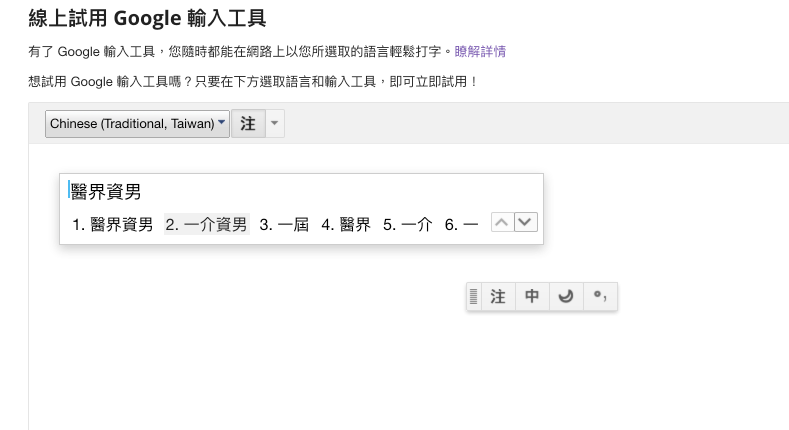Click the 線上試用 Google 輸入工具 heading
The image size is (789, 430).
tap(149, 18)
